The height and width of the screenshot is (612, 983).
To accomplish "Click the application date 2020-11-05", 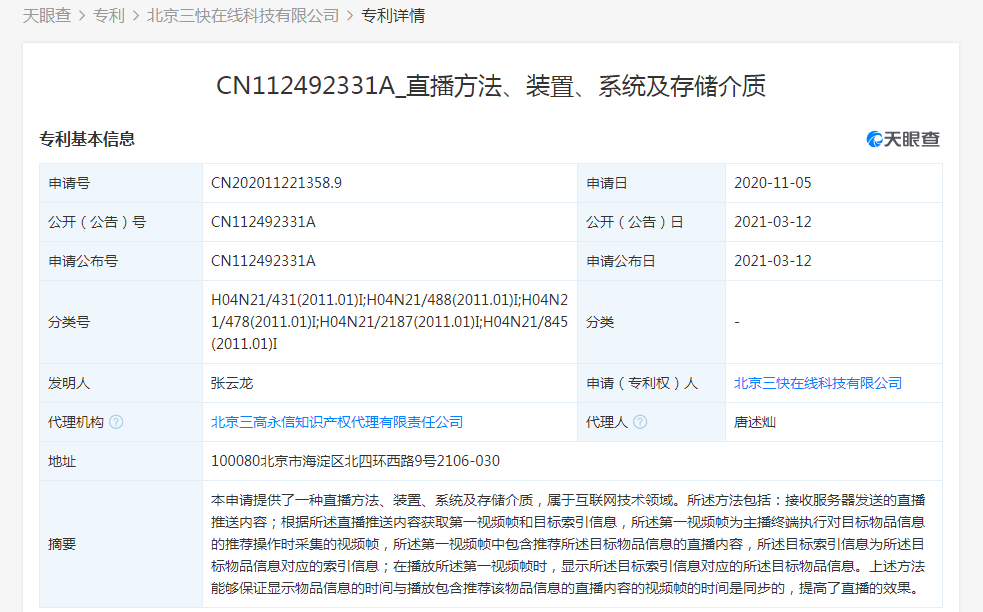I will (x=773, y=183).
